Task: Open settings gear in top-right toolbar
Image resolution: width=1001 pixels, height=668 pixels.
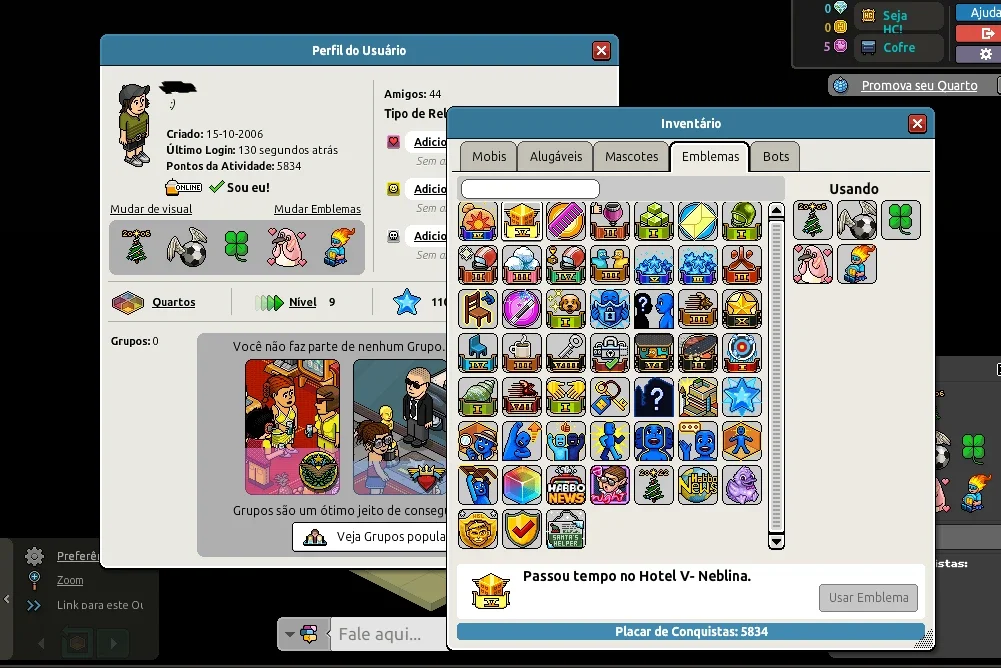Action: (986, 54)
